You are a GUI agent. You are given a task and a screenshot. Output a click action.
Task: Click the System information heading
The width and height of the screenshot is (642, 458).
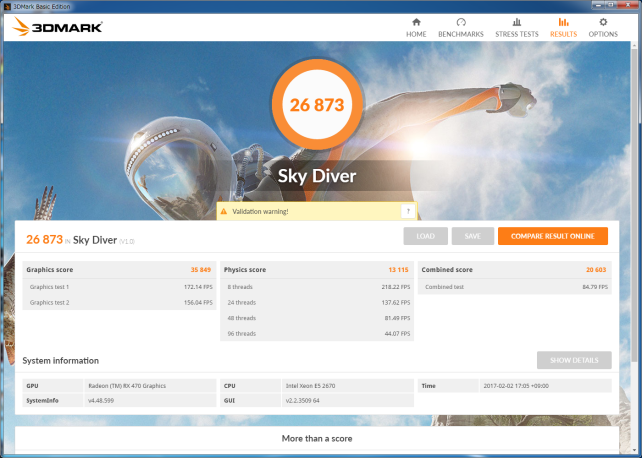[61, 361]
